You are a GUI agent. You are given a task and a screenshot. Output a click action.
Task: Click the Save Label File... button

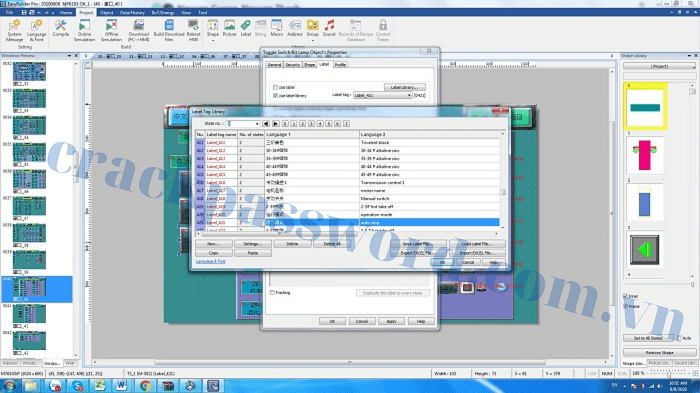[x=417, y=244]
